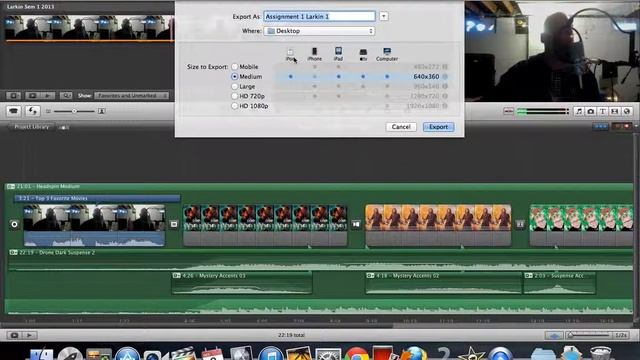
Task: Select the 'Top 3 Favorite Movies' title bar
Action: (97, 198)
